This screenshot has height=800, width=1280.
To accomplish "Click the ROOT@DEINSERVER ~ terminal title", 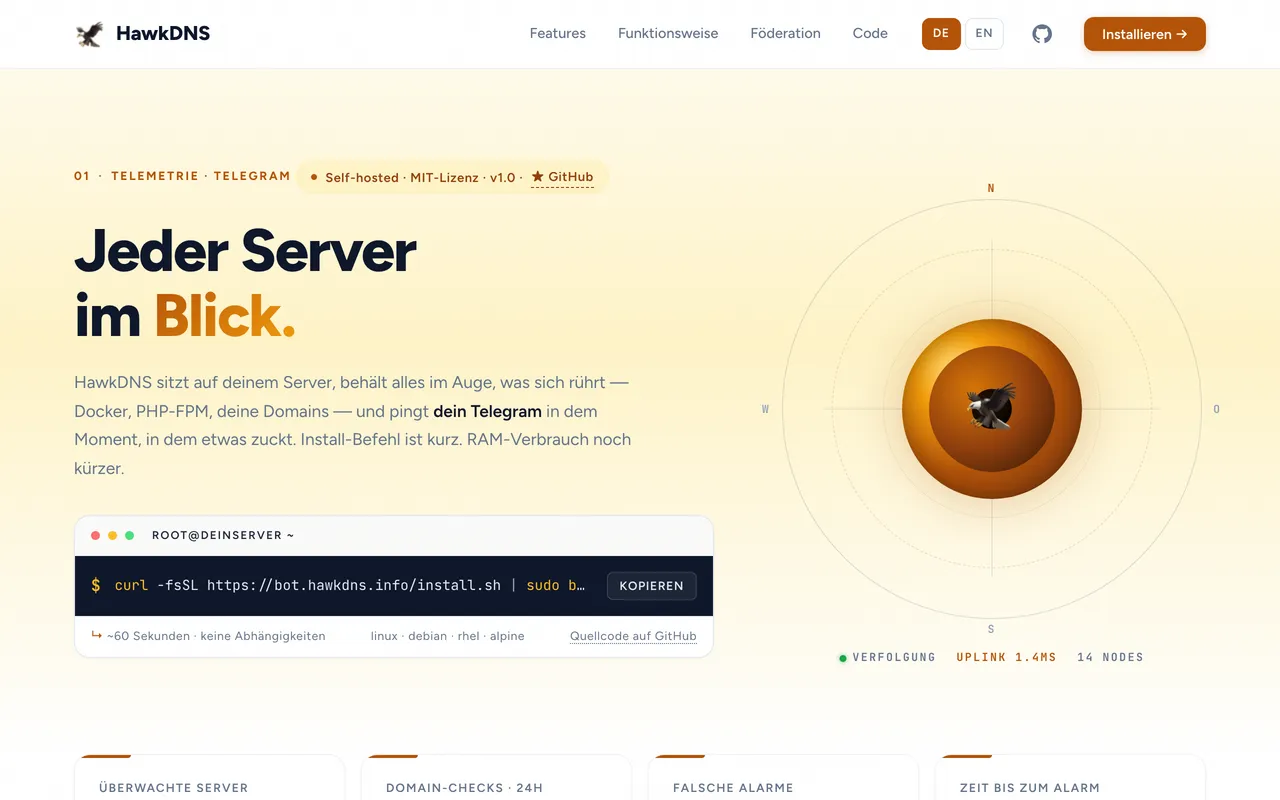I will pos(223,536).
